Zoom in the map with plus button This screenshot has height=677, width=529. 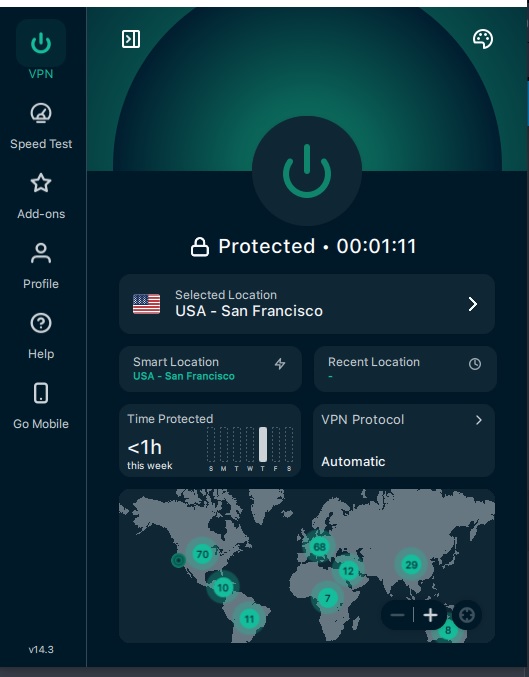click(x=430, y=615)
